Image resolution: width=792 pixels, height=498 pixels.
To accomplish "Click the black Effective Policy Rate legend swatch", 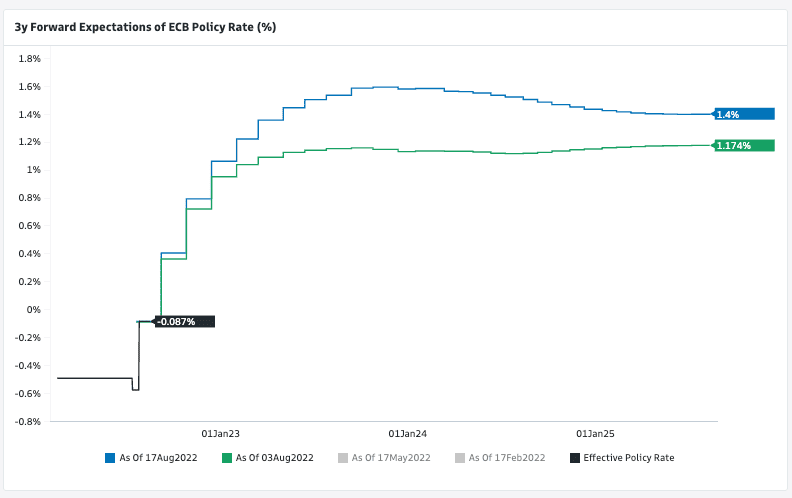I will pos(574,458).
